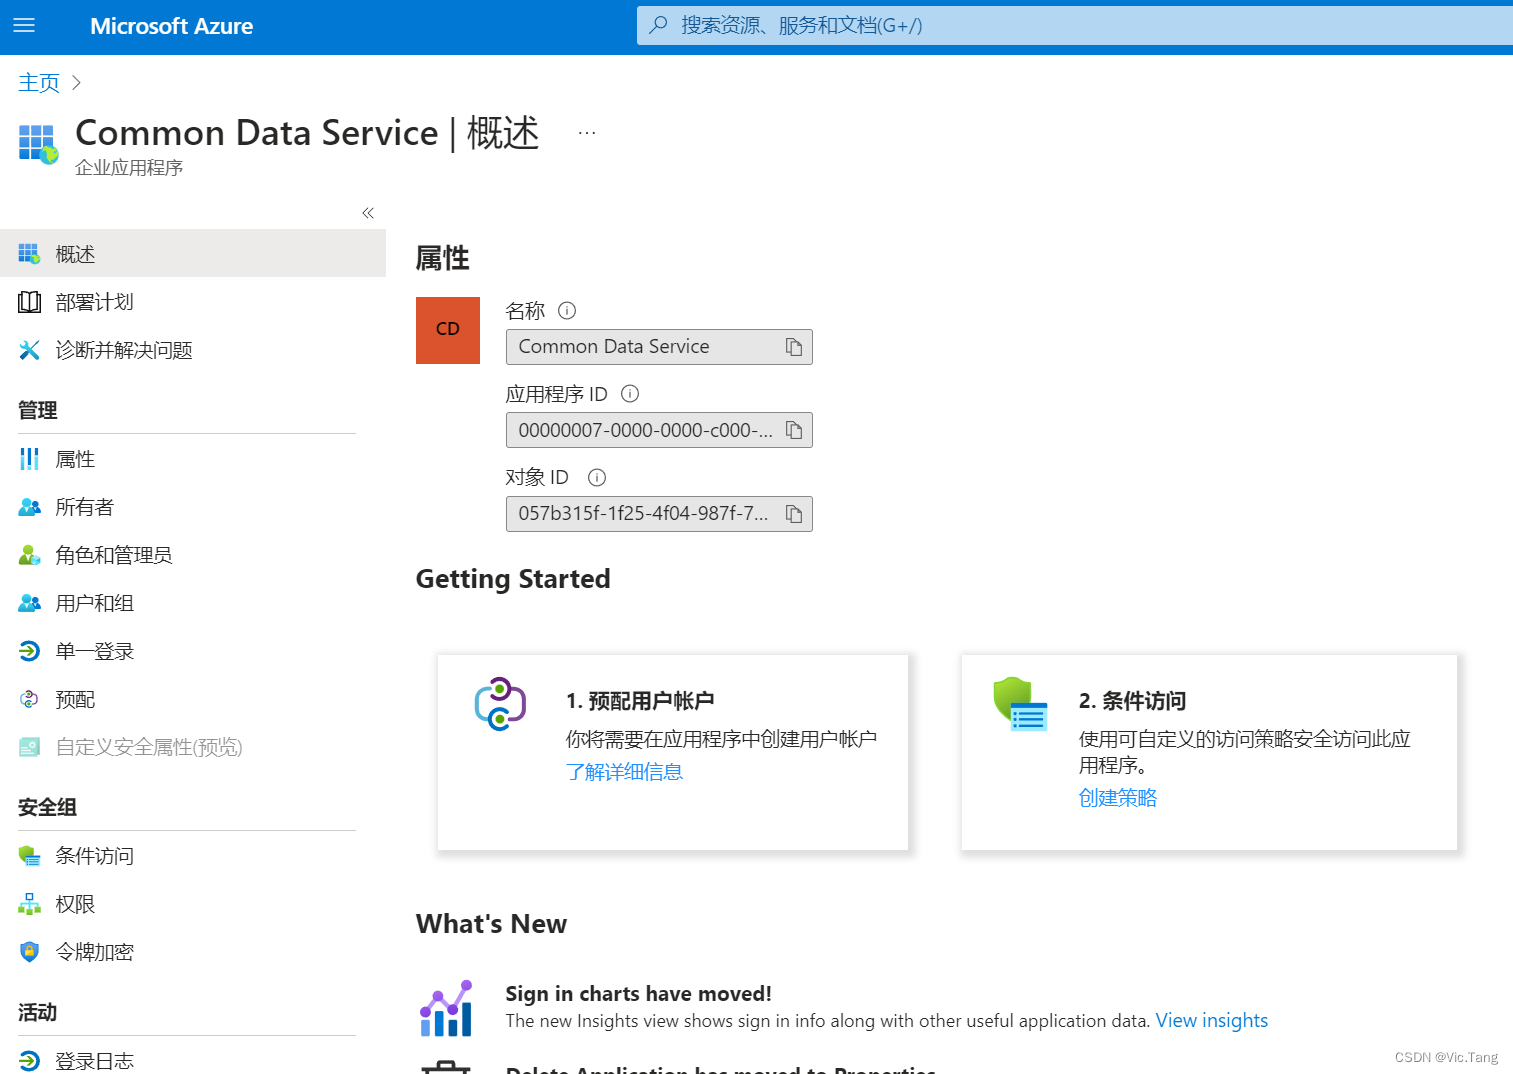Click the 条件访问 shield icon in the sidebar
The width and height of the screenshot is (1513, 1074).
30,856
